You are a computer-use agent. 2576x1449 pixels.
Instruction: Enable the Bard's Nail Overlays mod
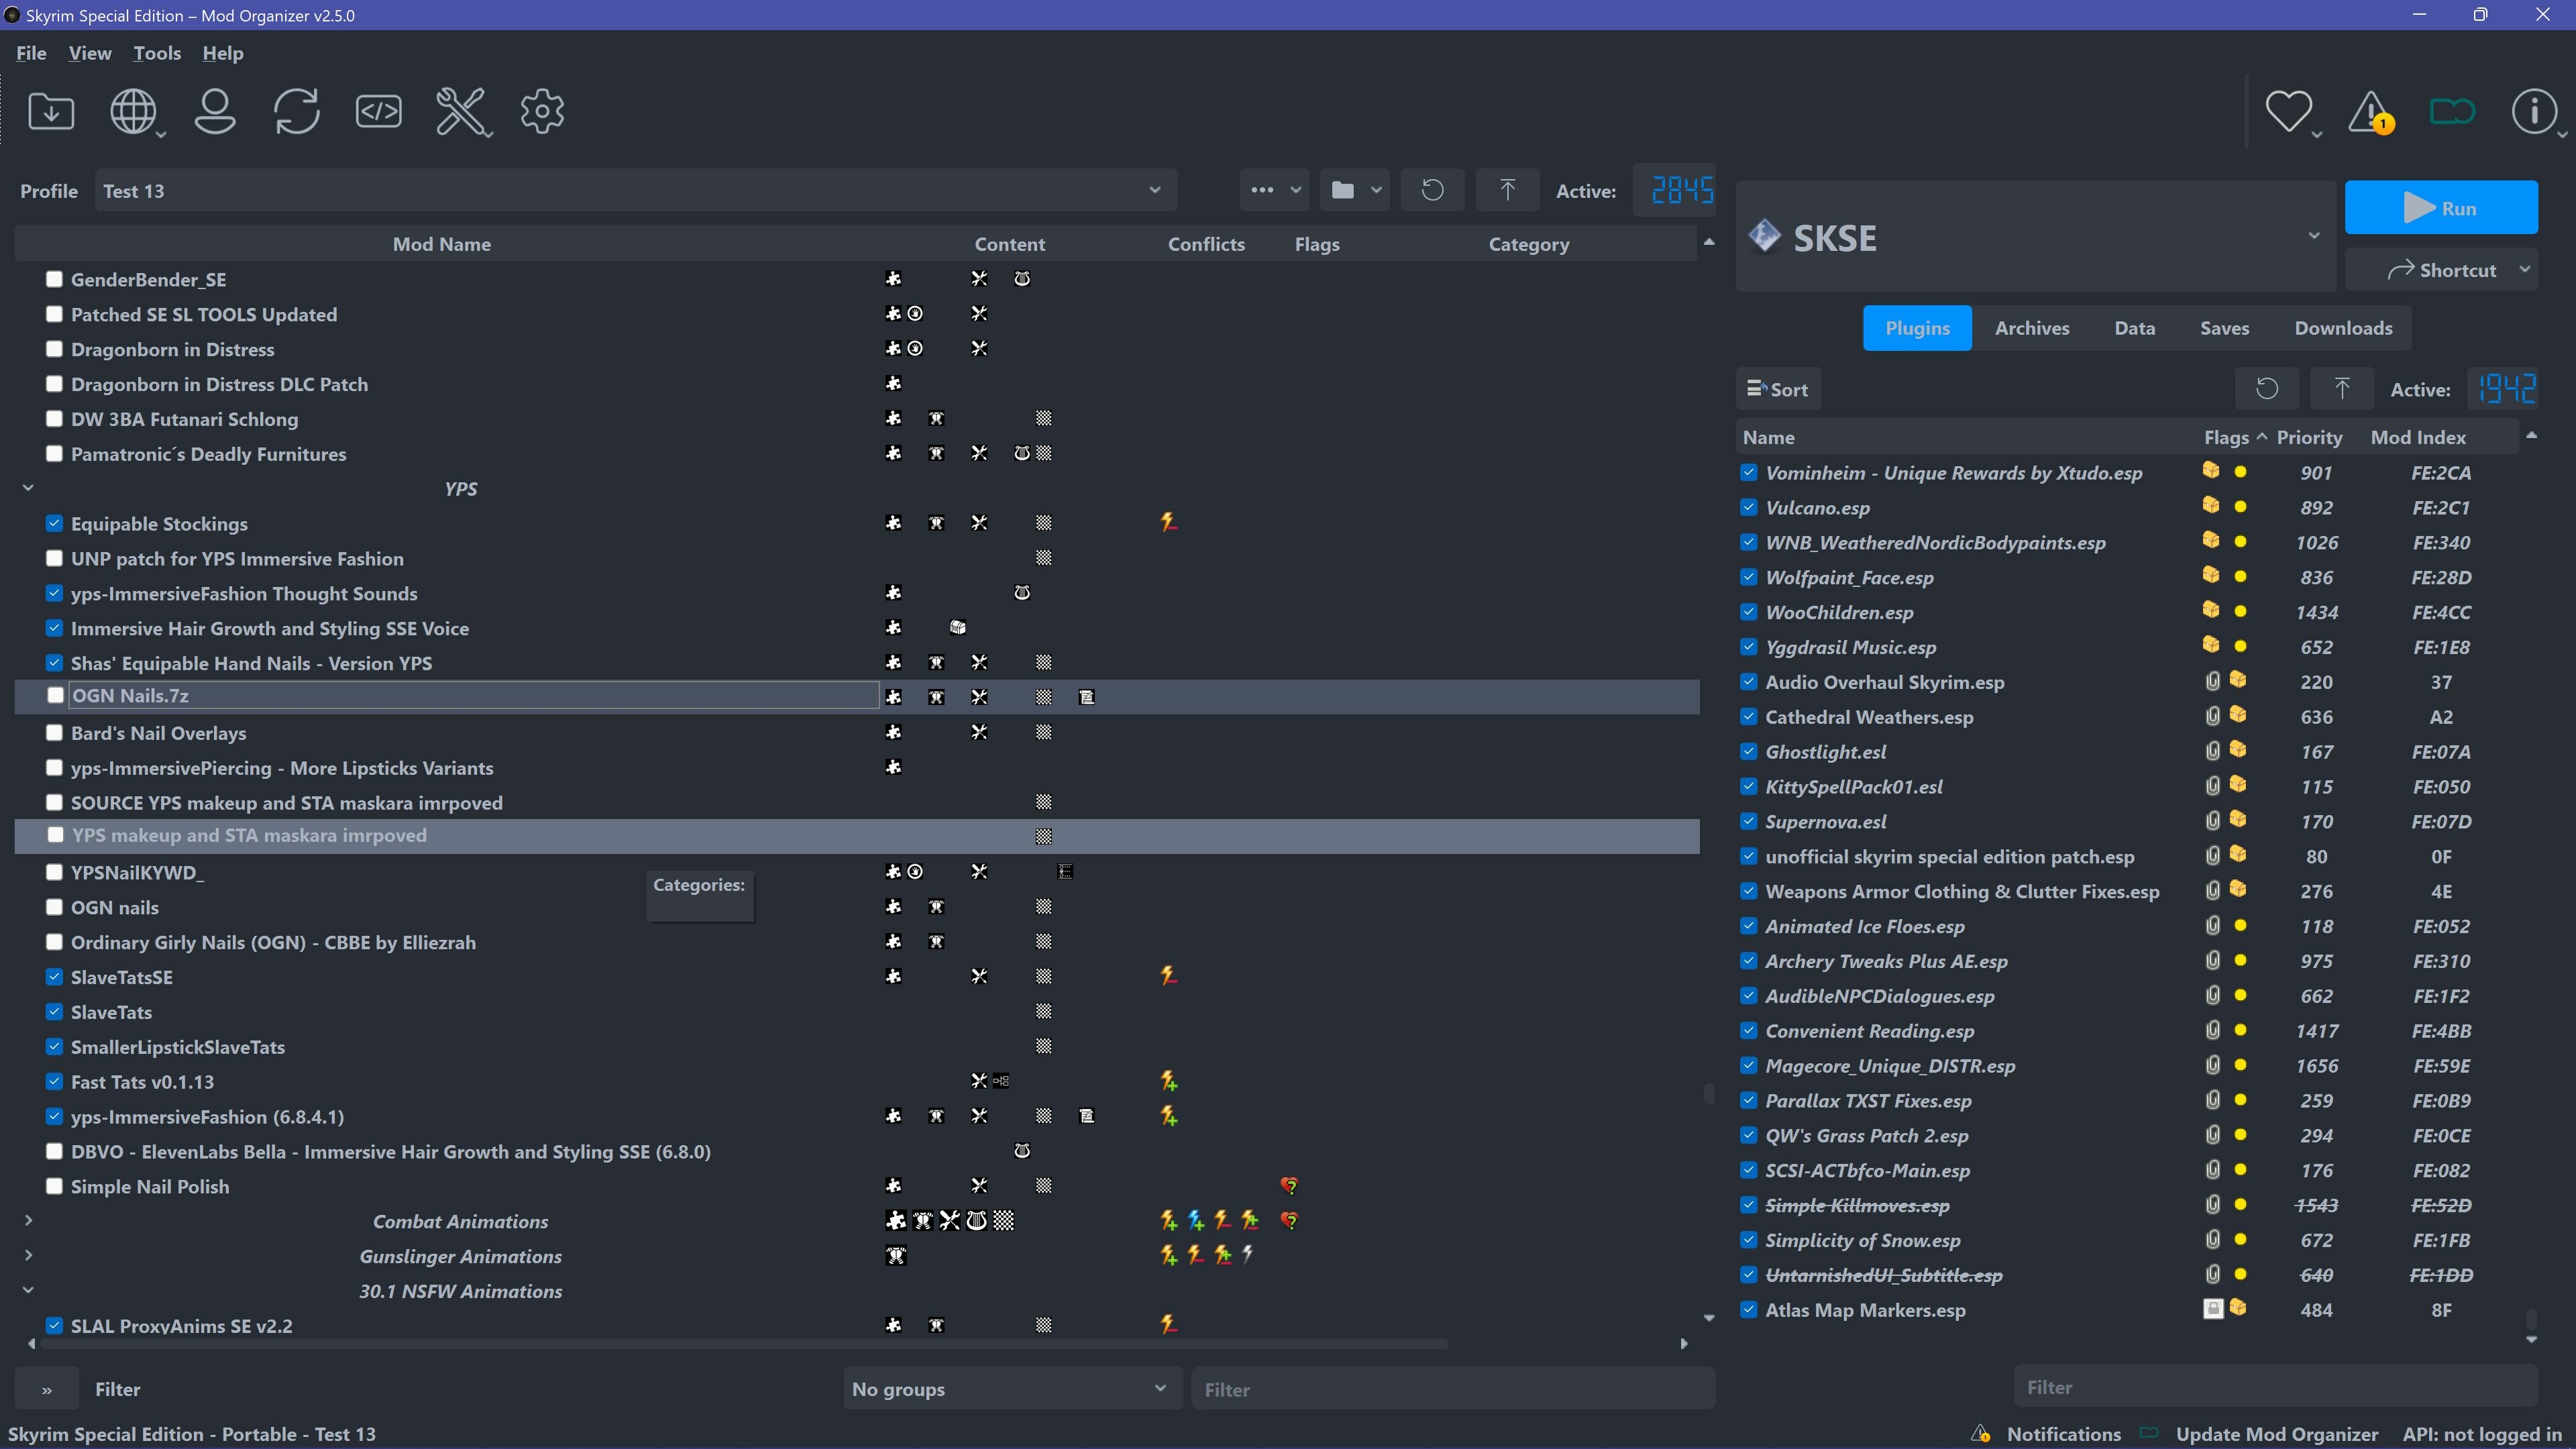click(55, 733)
